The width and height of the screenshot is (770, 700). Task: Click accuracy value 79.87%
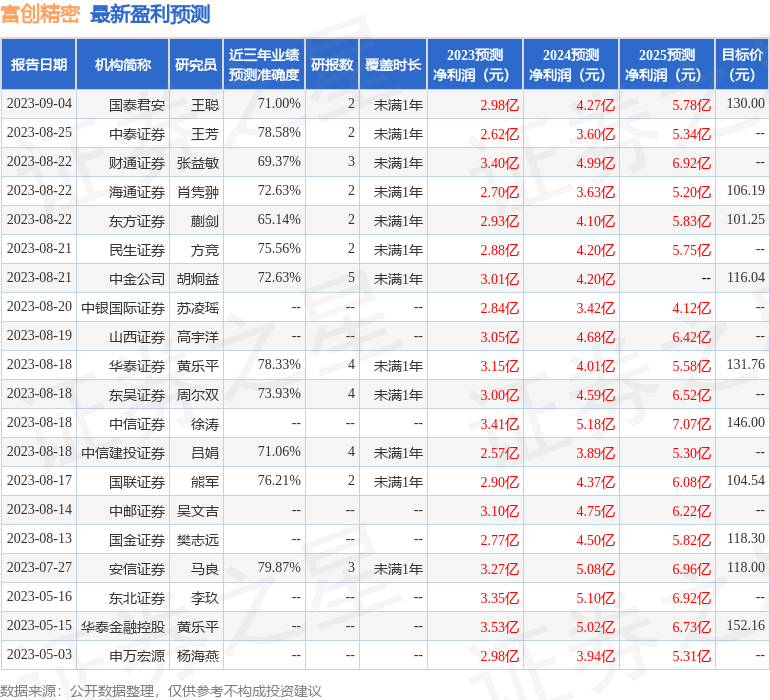[x=279, y=567]
